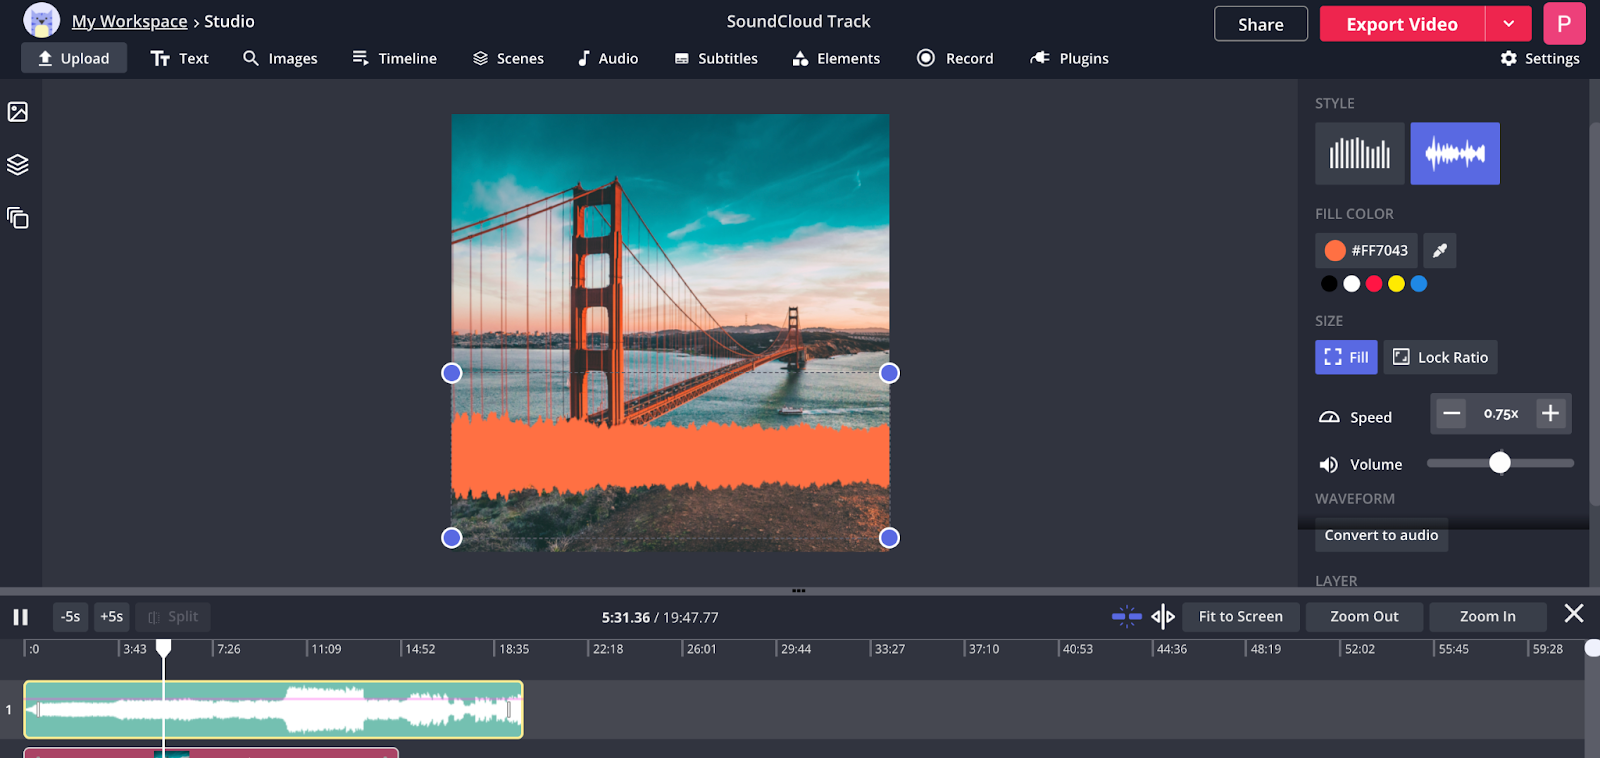The width and height of the screenshot is (1600, 758).
Task: Click Fit to Screen
Action: pos(1241,617)
